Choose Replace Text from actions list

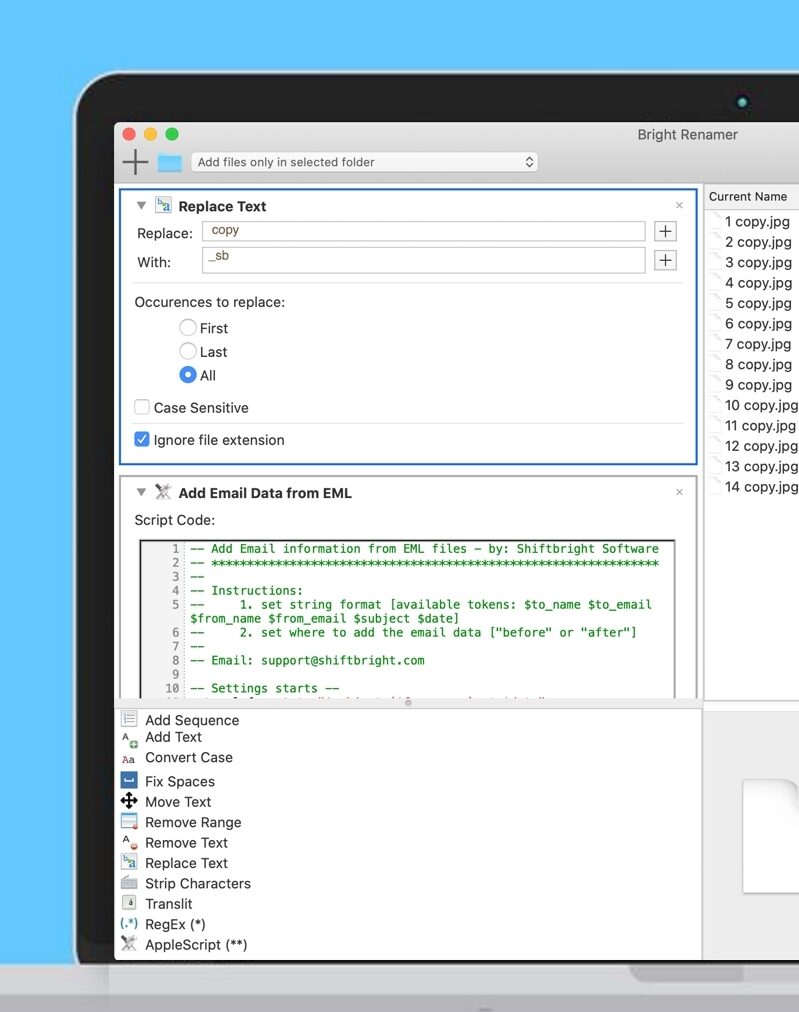(x=186, y=863)
